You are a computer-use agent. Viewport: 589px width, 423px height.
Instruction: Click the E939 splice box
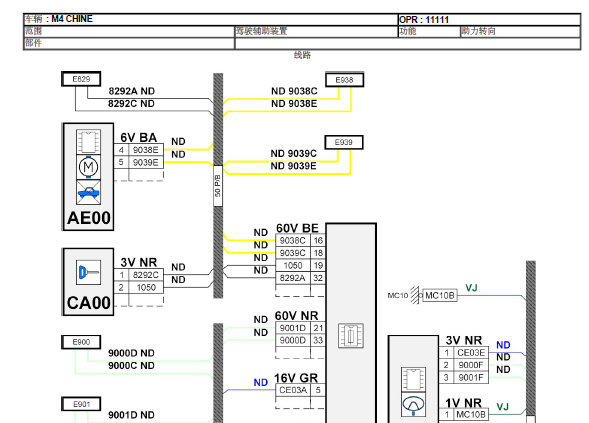pyautogui.click(x=344, y=142)
